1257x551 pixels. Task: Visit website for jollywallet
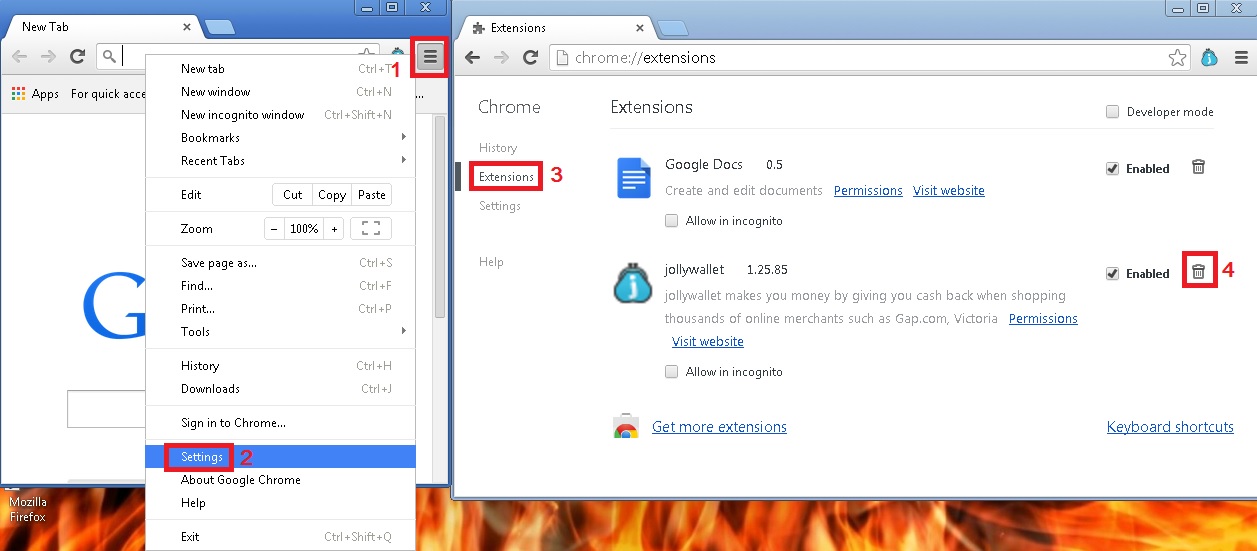point(708,342)
